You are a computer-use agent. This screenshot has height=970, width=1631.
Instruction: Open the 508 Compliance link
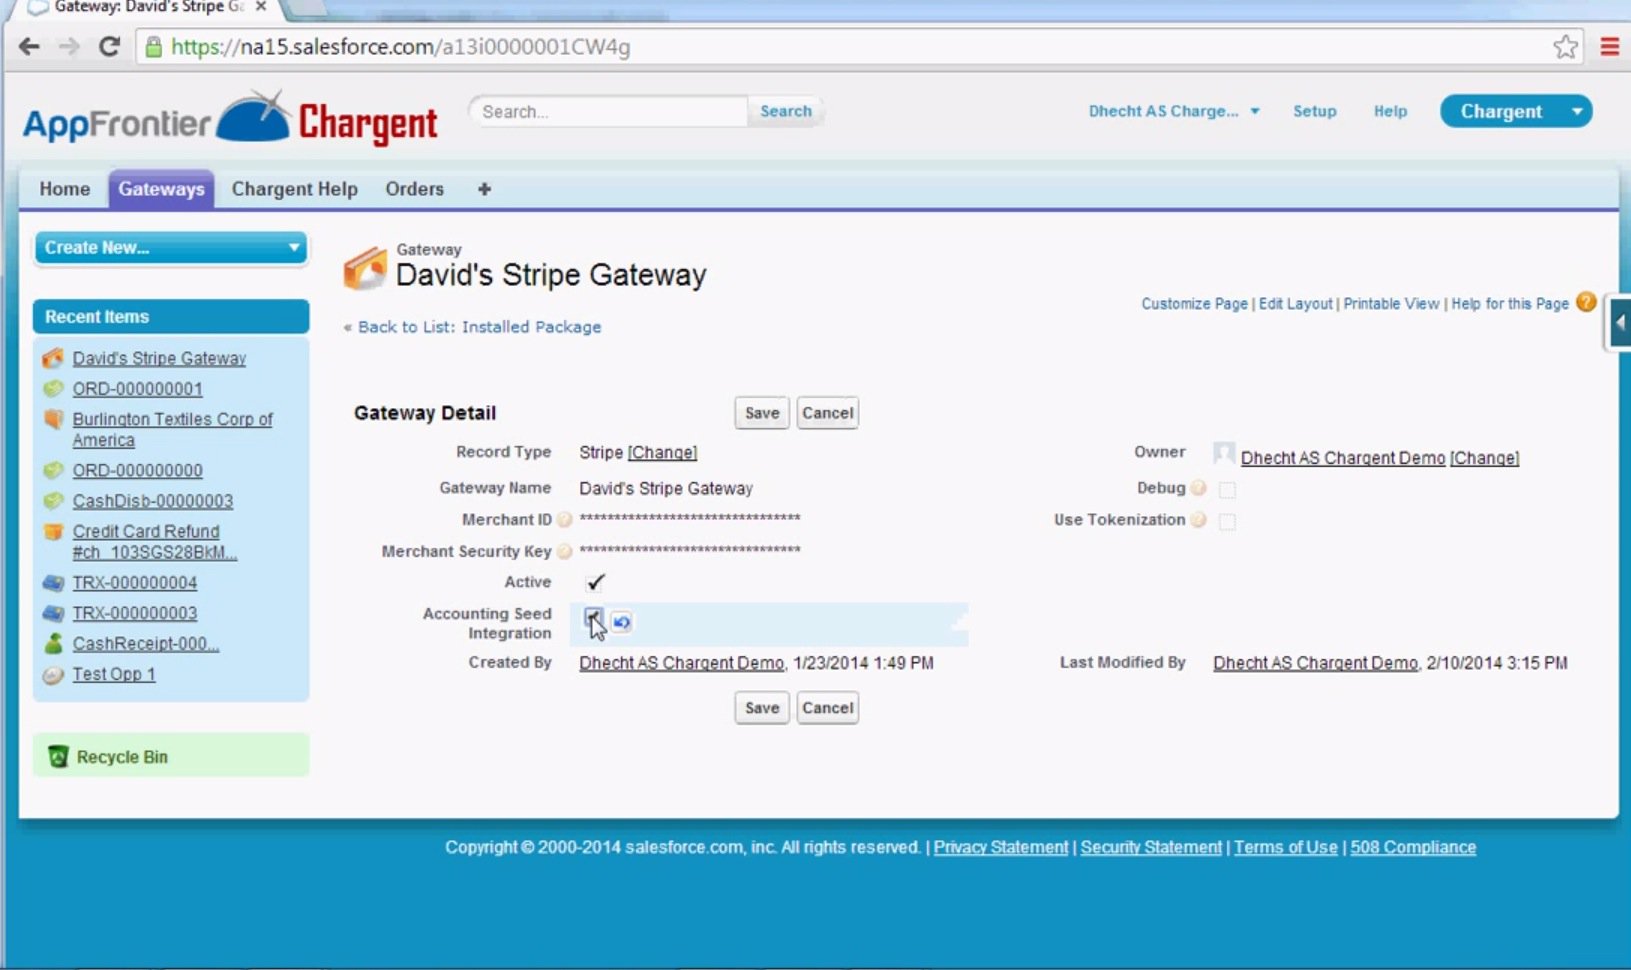(x=1413, y=847)
